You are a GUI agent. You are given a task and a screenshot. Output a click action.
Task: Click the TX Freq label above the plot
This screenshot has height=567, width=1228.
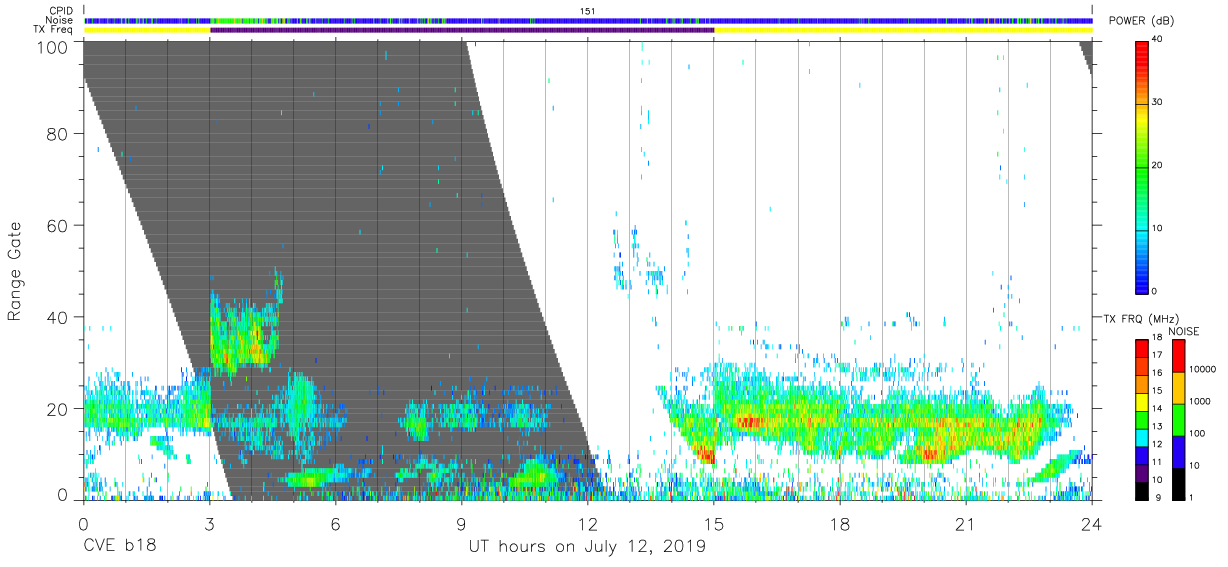[53, 30]
